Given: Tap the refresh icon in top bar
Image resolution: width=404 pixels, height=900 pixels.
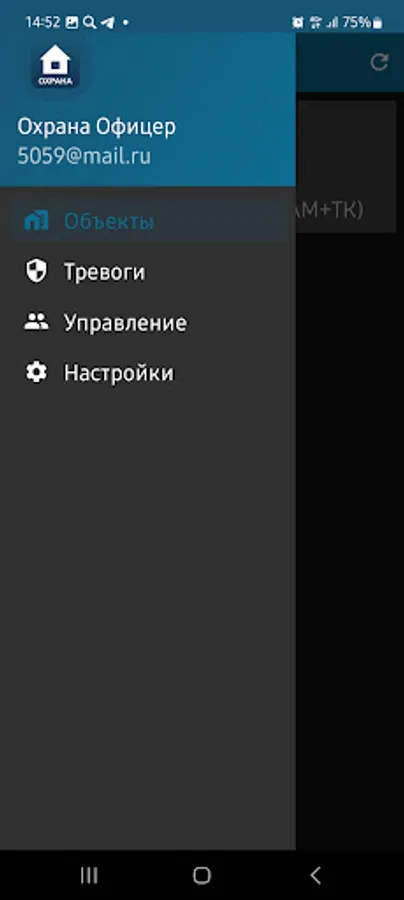Looking at the screenshot, I should pyautogui.click(x=379, y=62).
